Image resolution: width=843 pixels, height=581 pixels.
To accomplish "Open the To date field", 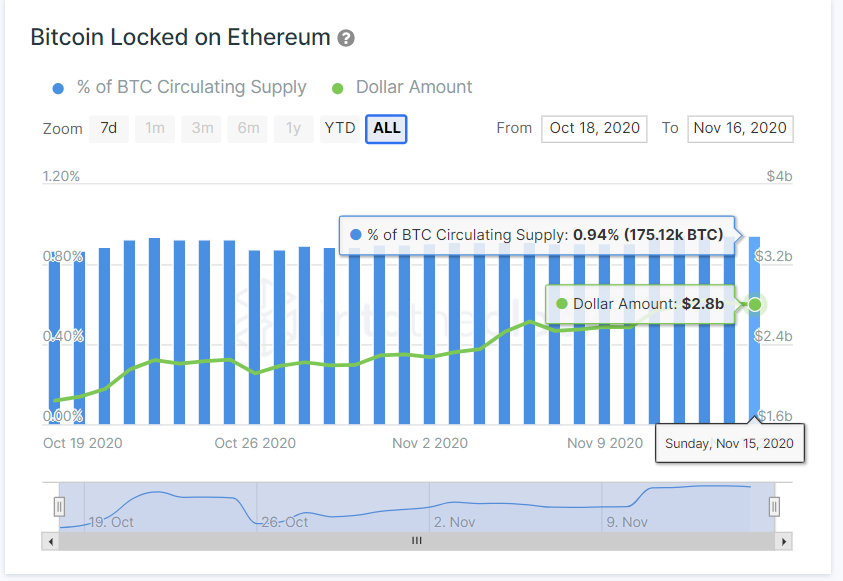I will pos(740,128).
